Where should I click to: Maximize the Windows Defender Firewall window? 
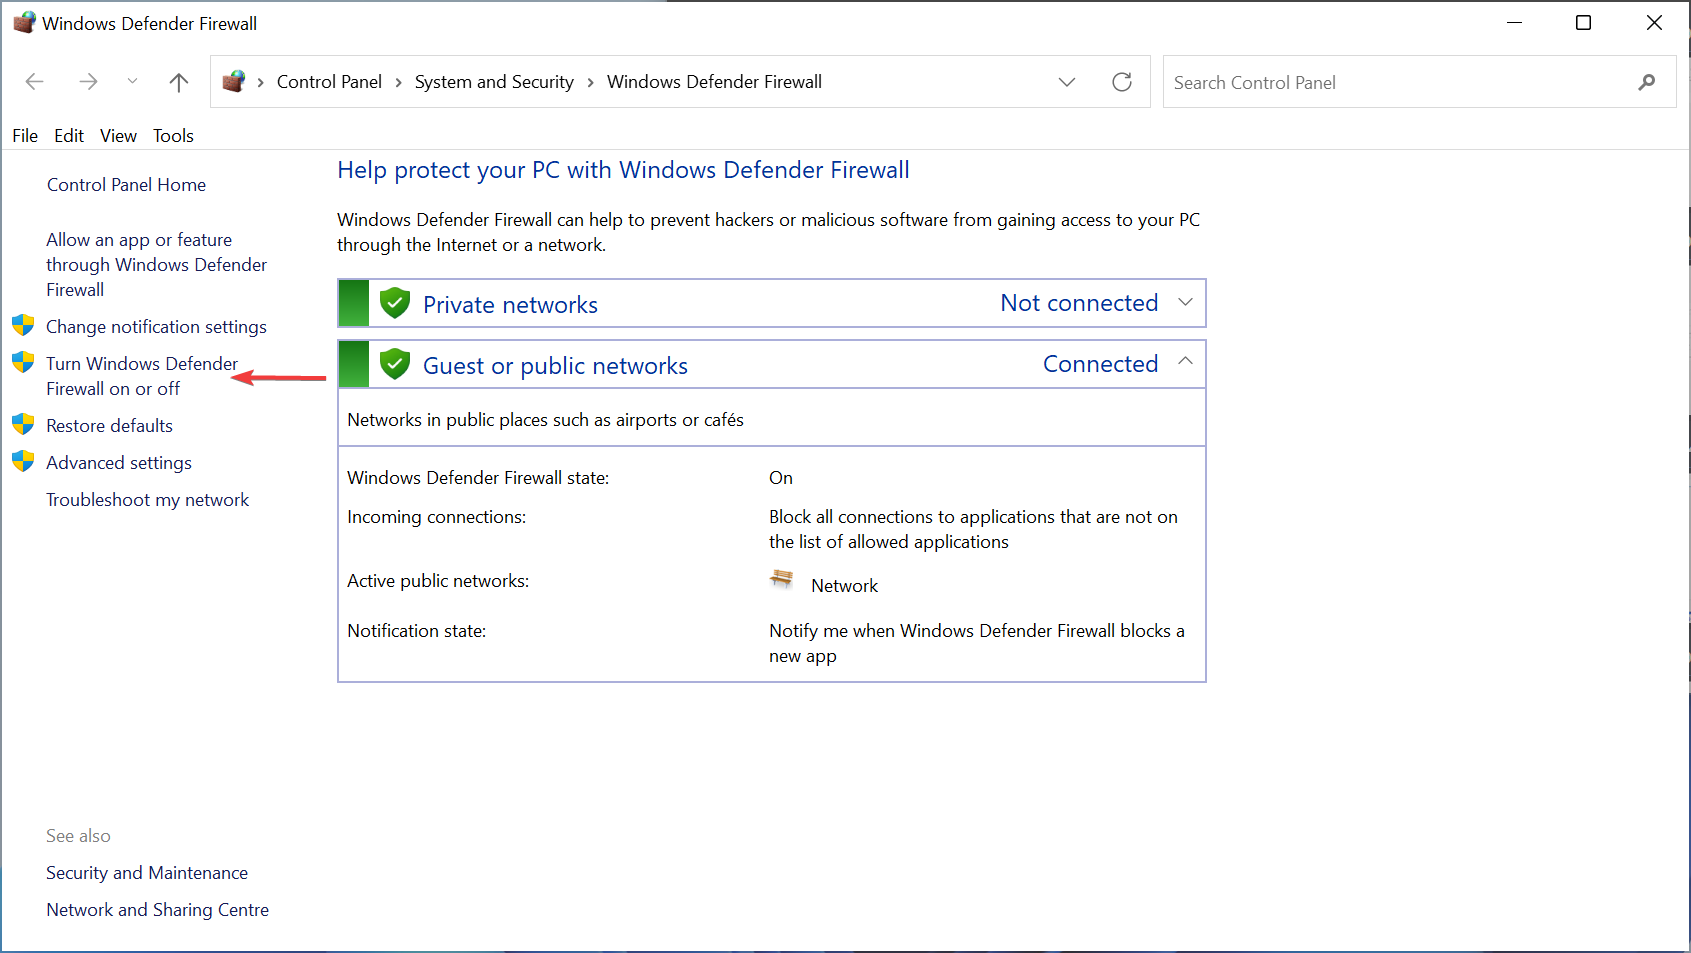(1583, 22)
